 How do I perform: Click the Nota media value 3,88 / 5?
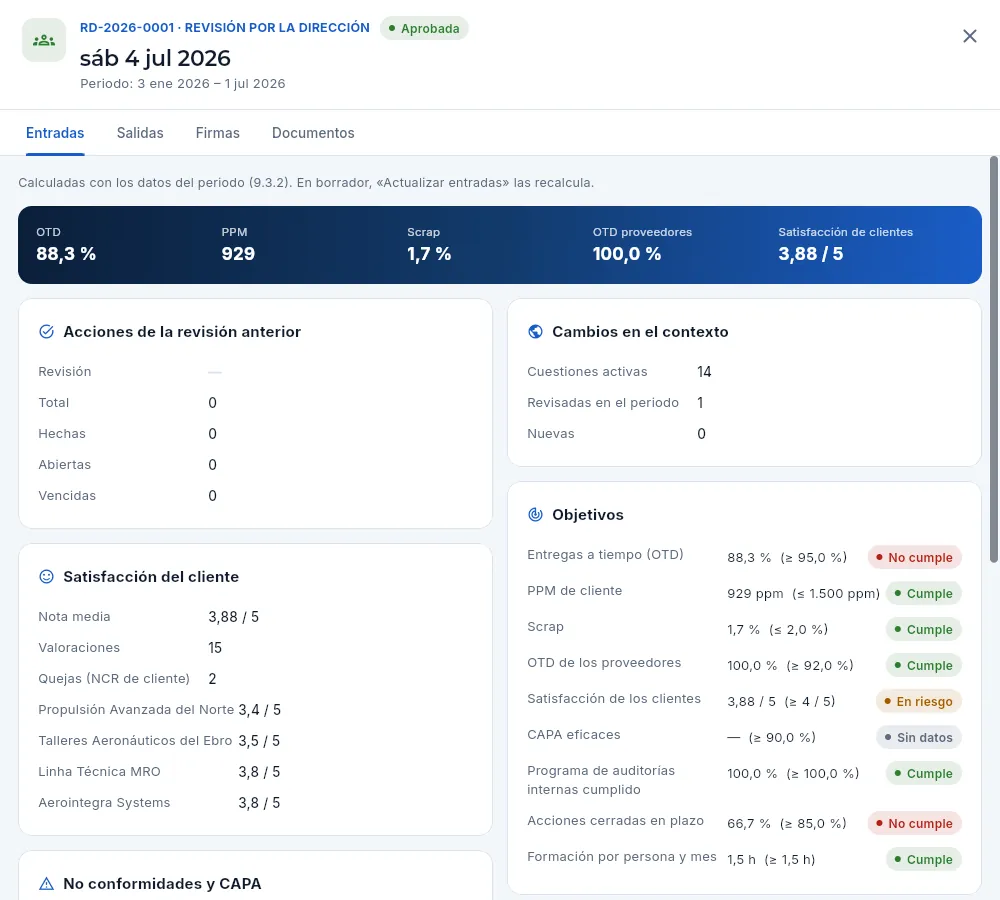pyautogui.click(x=233, y=617)
